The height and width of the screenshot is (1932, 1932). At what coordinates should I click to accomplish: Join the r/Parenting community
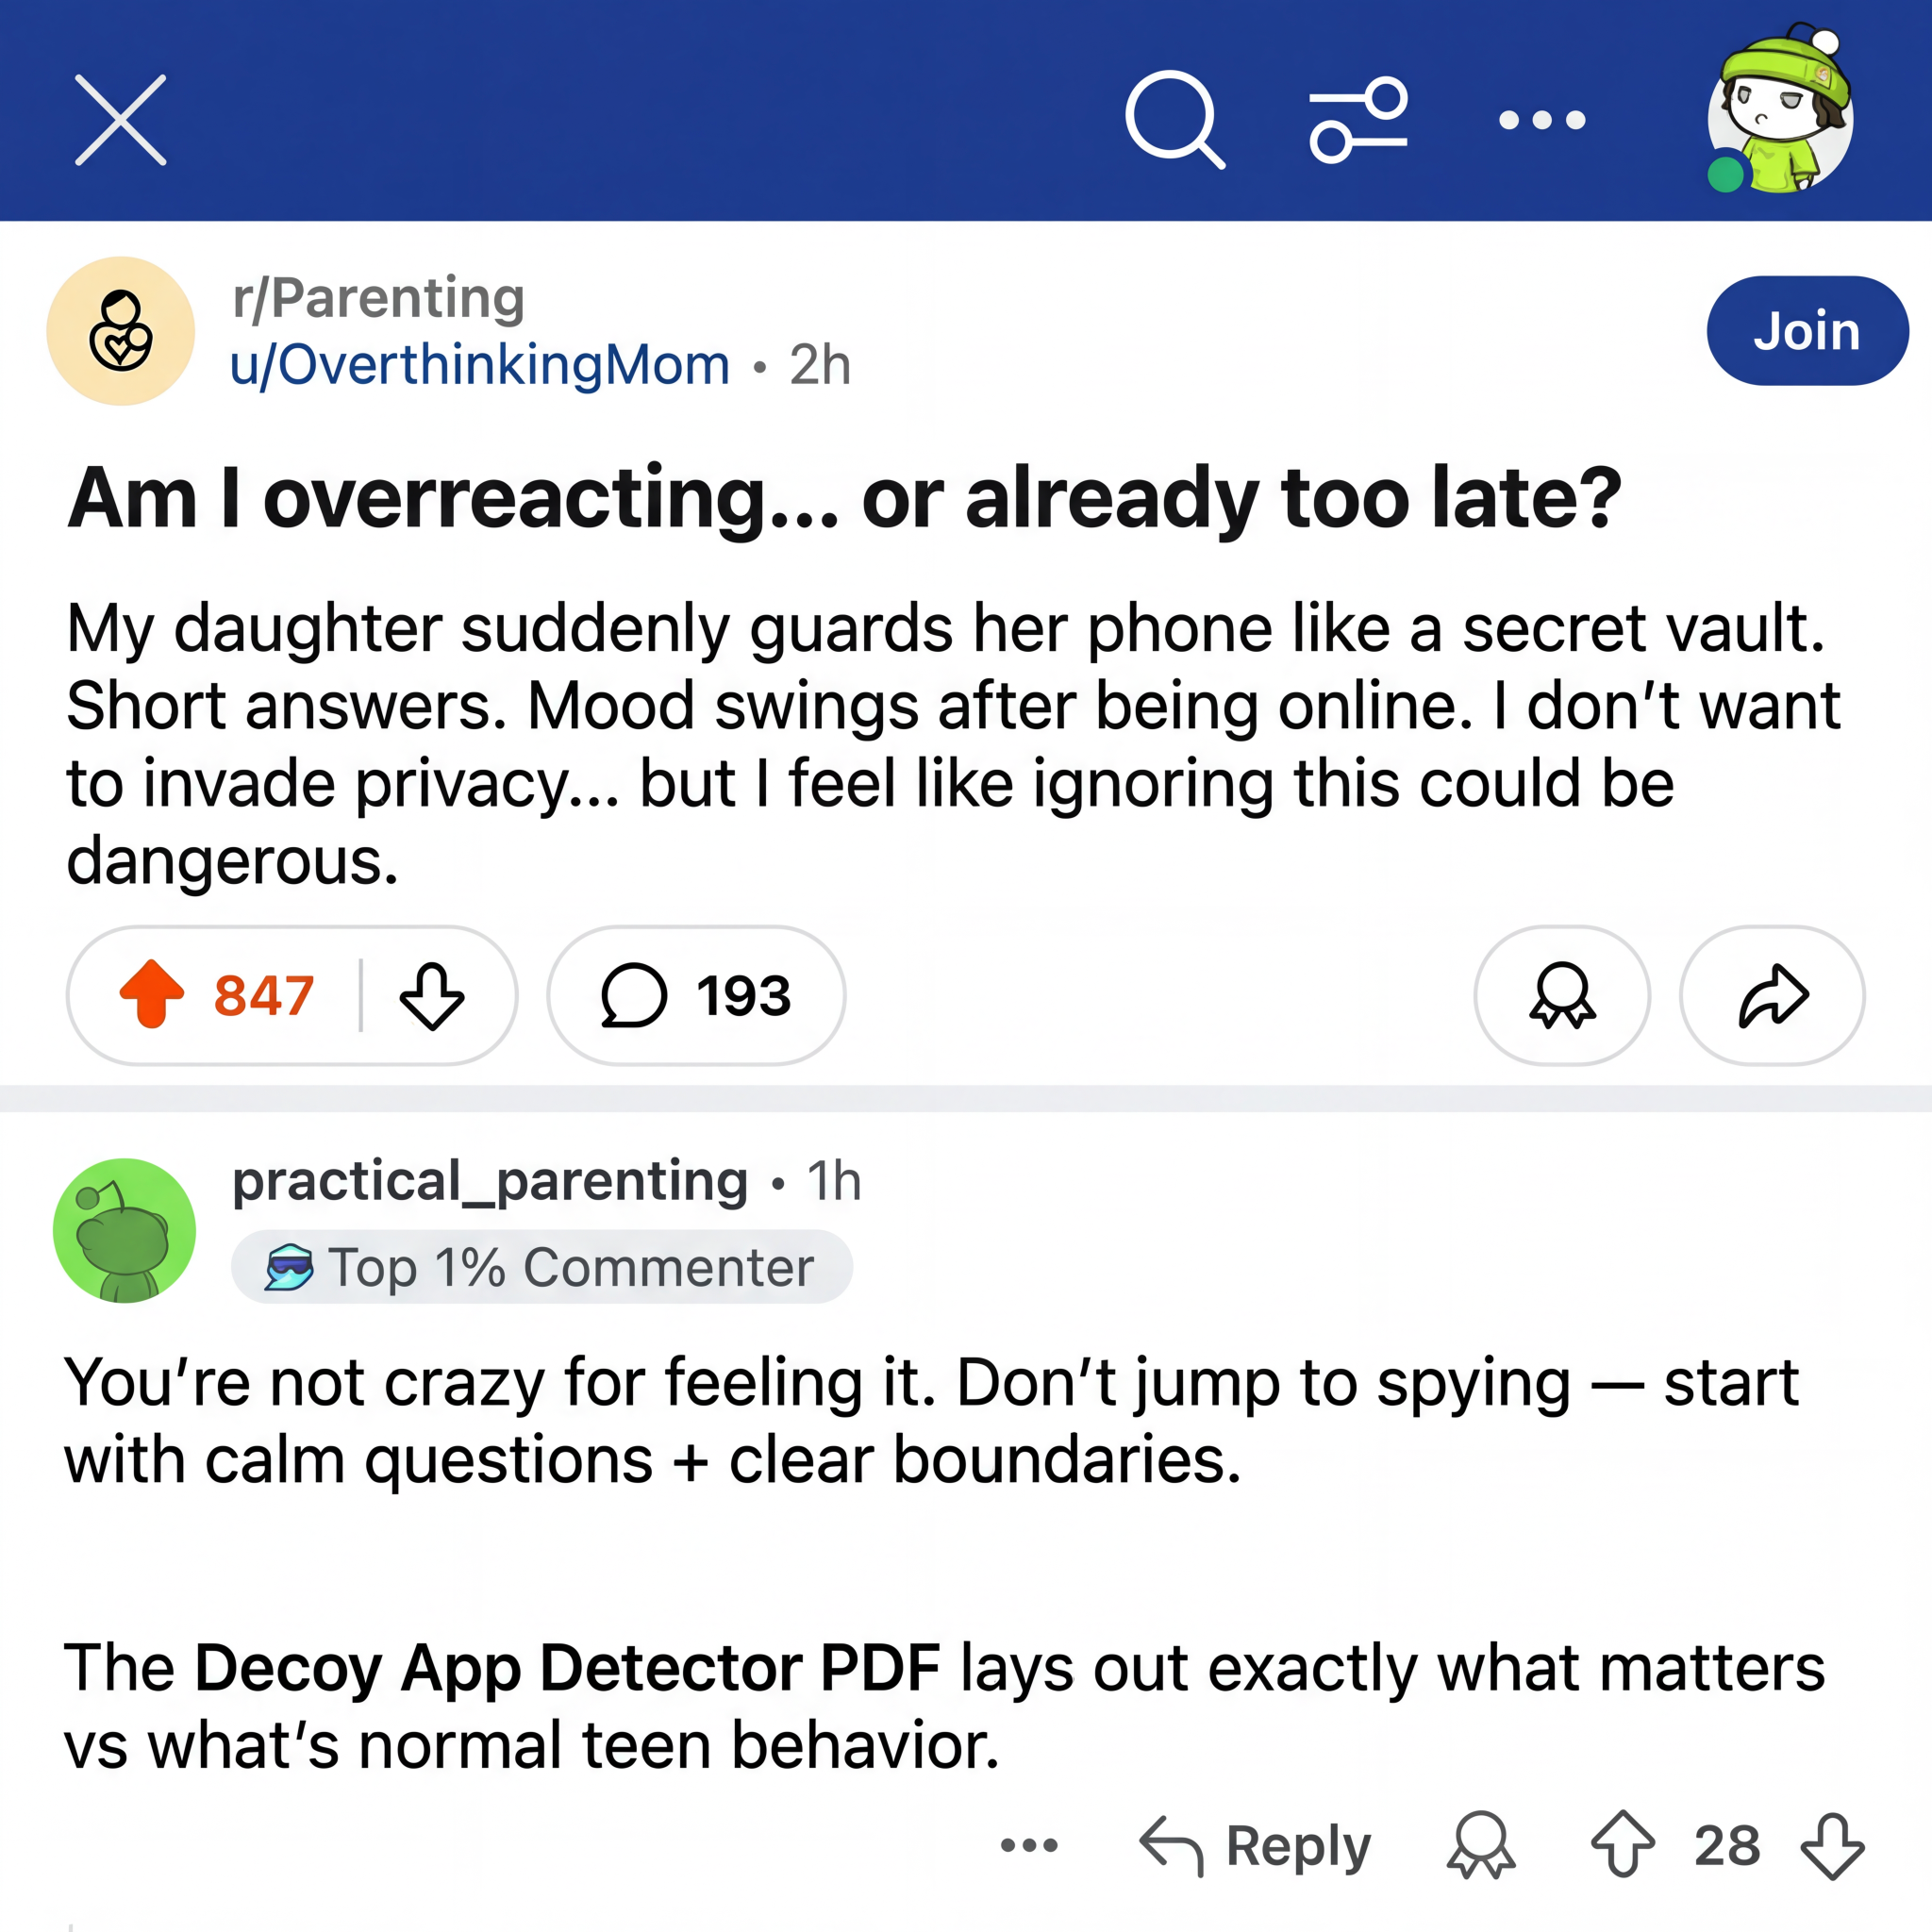[1807, 331]
